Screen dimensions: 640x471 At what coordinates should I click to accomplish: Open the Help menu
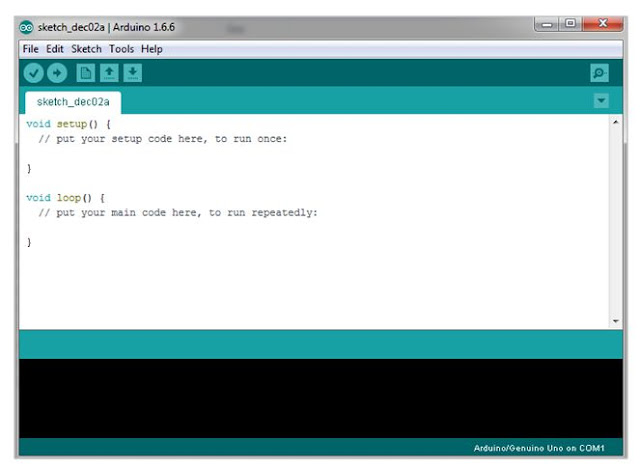(152, 49)
